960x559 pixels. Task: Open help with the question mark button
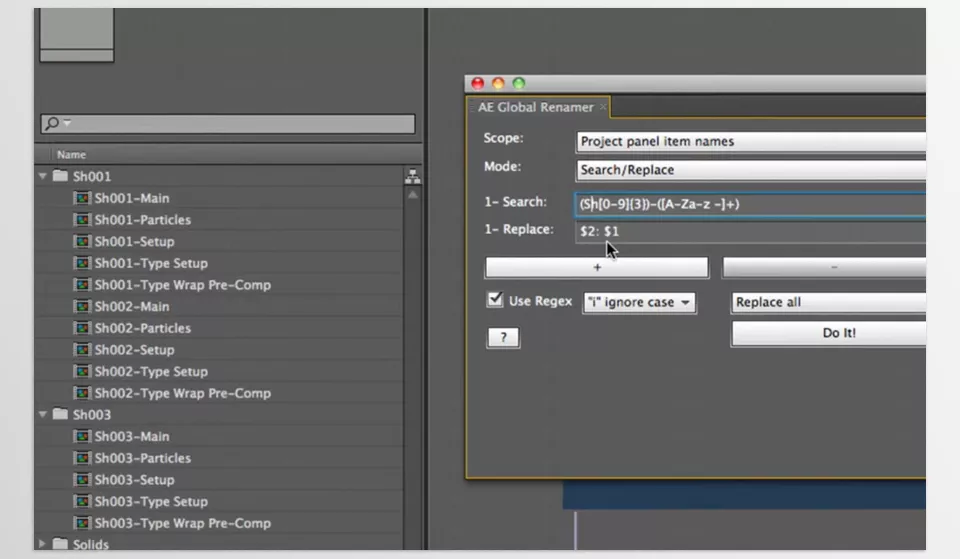503,337
